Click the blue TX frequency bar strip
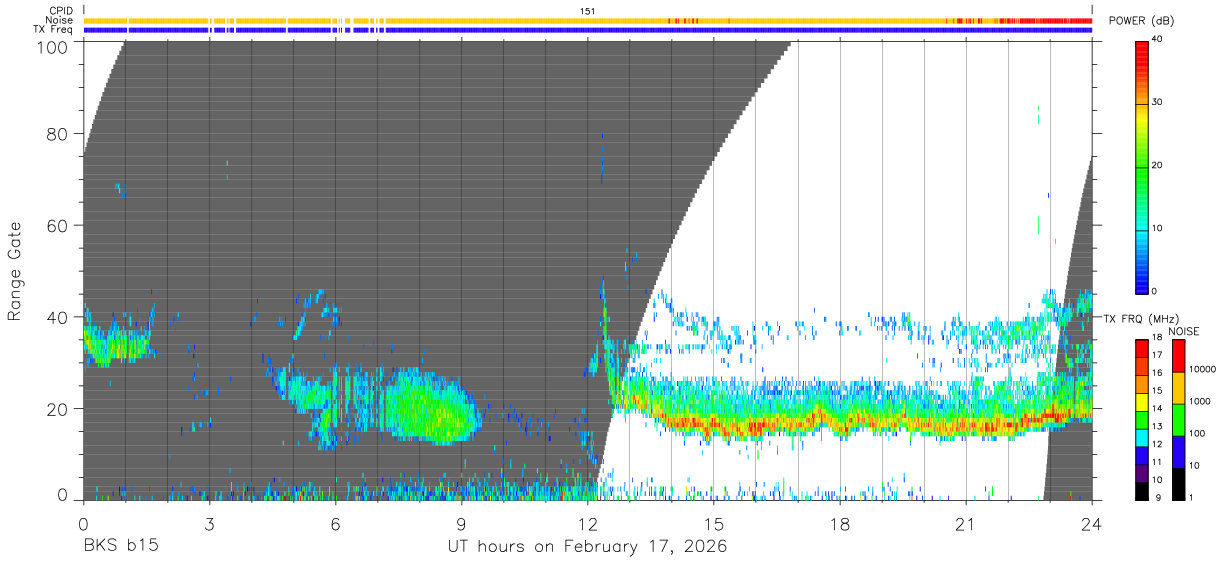The image size is (1228, 567). click(x=587, y=30)
